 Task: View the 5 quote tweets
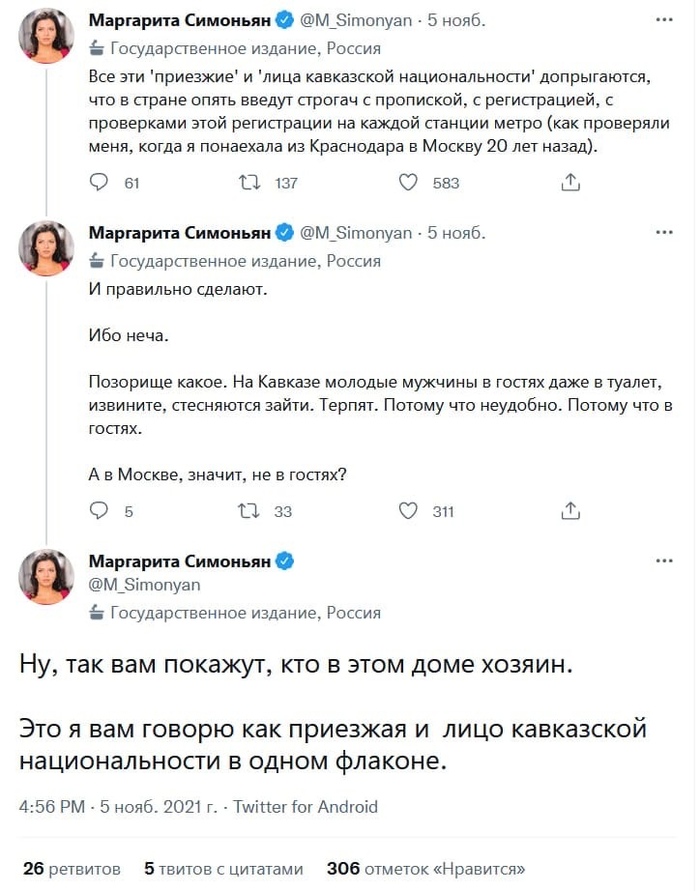tap(223, 867)
